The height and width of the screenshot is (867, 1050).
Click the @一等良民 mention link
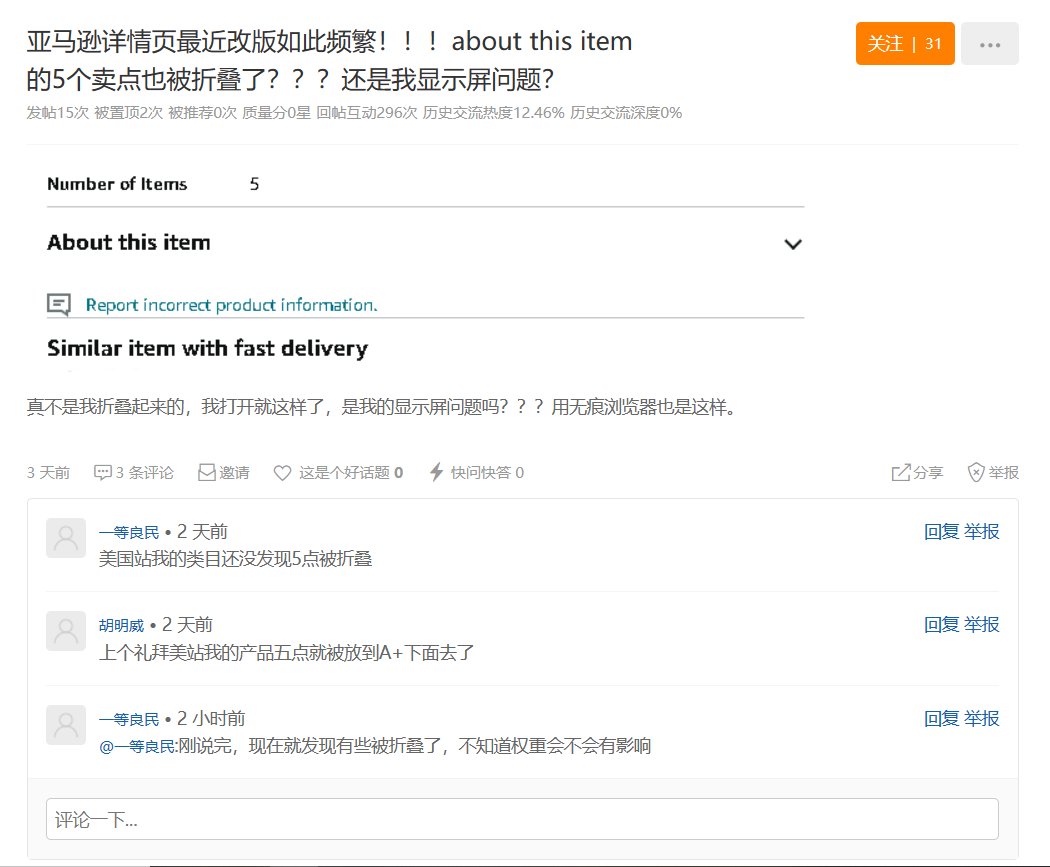135,746
